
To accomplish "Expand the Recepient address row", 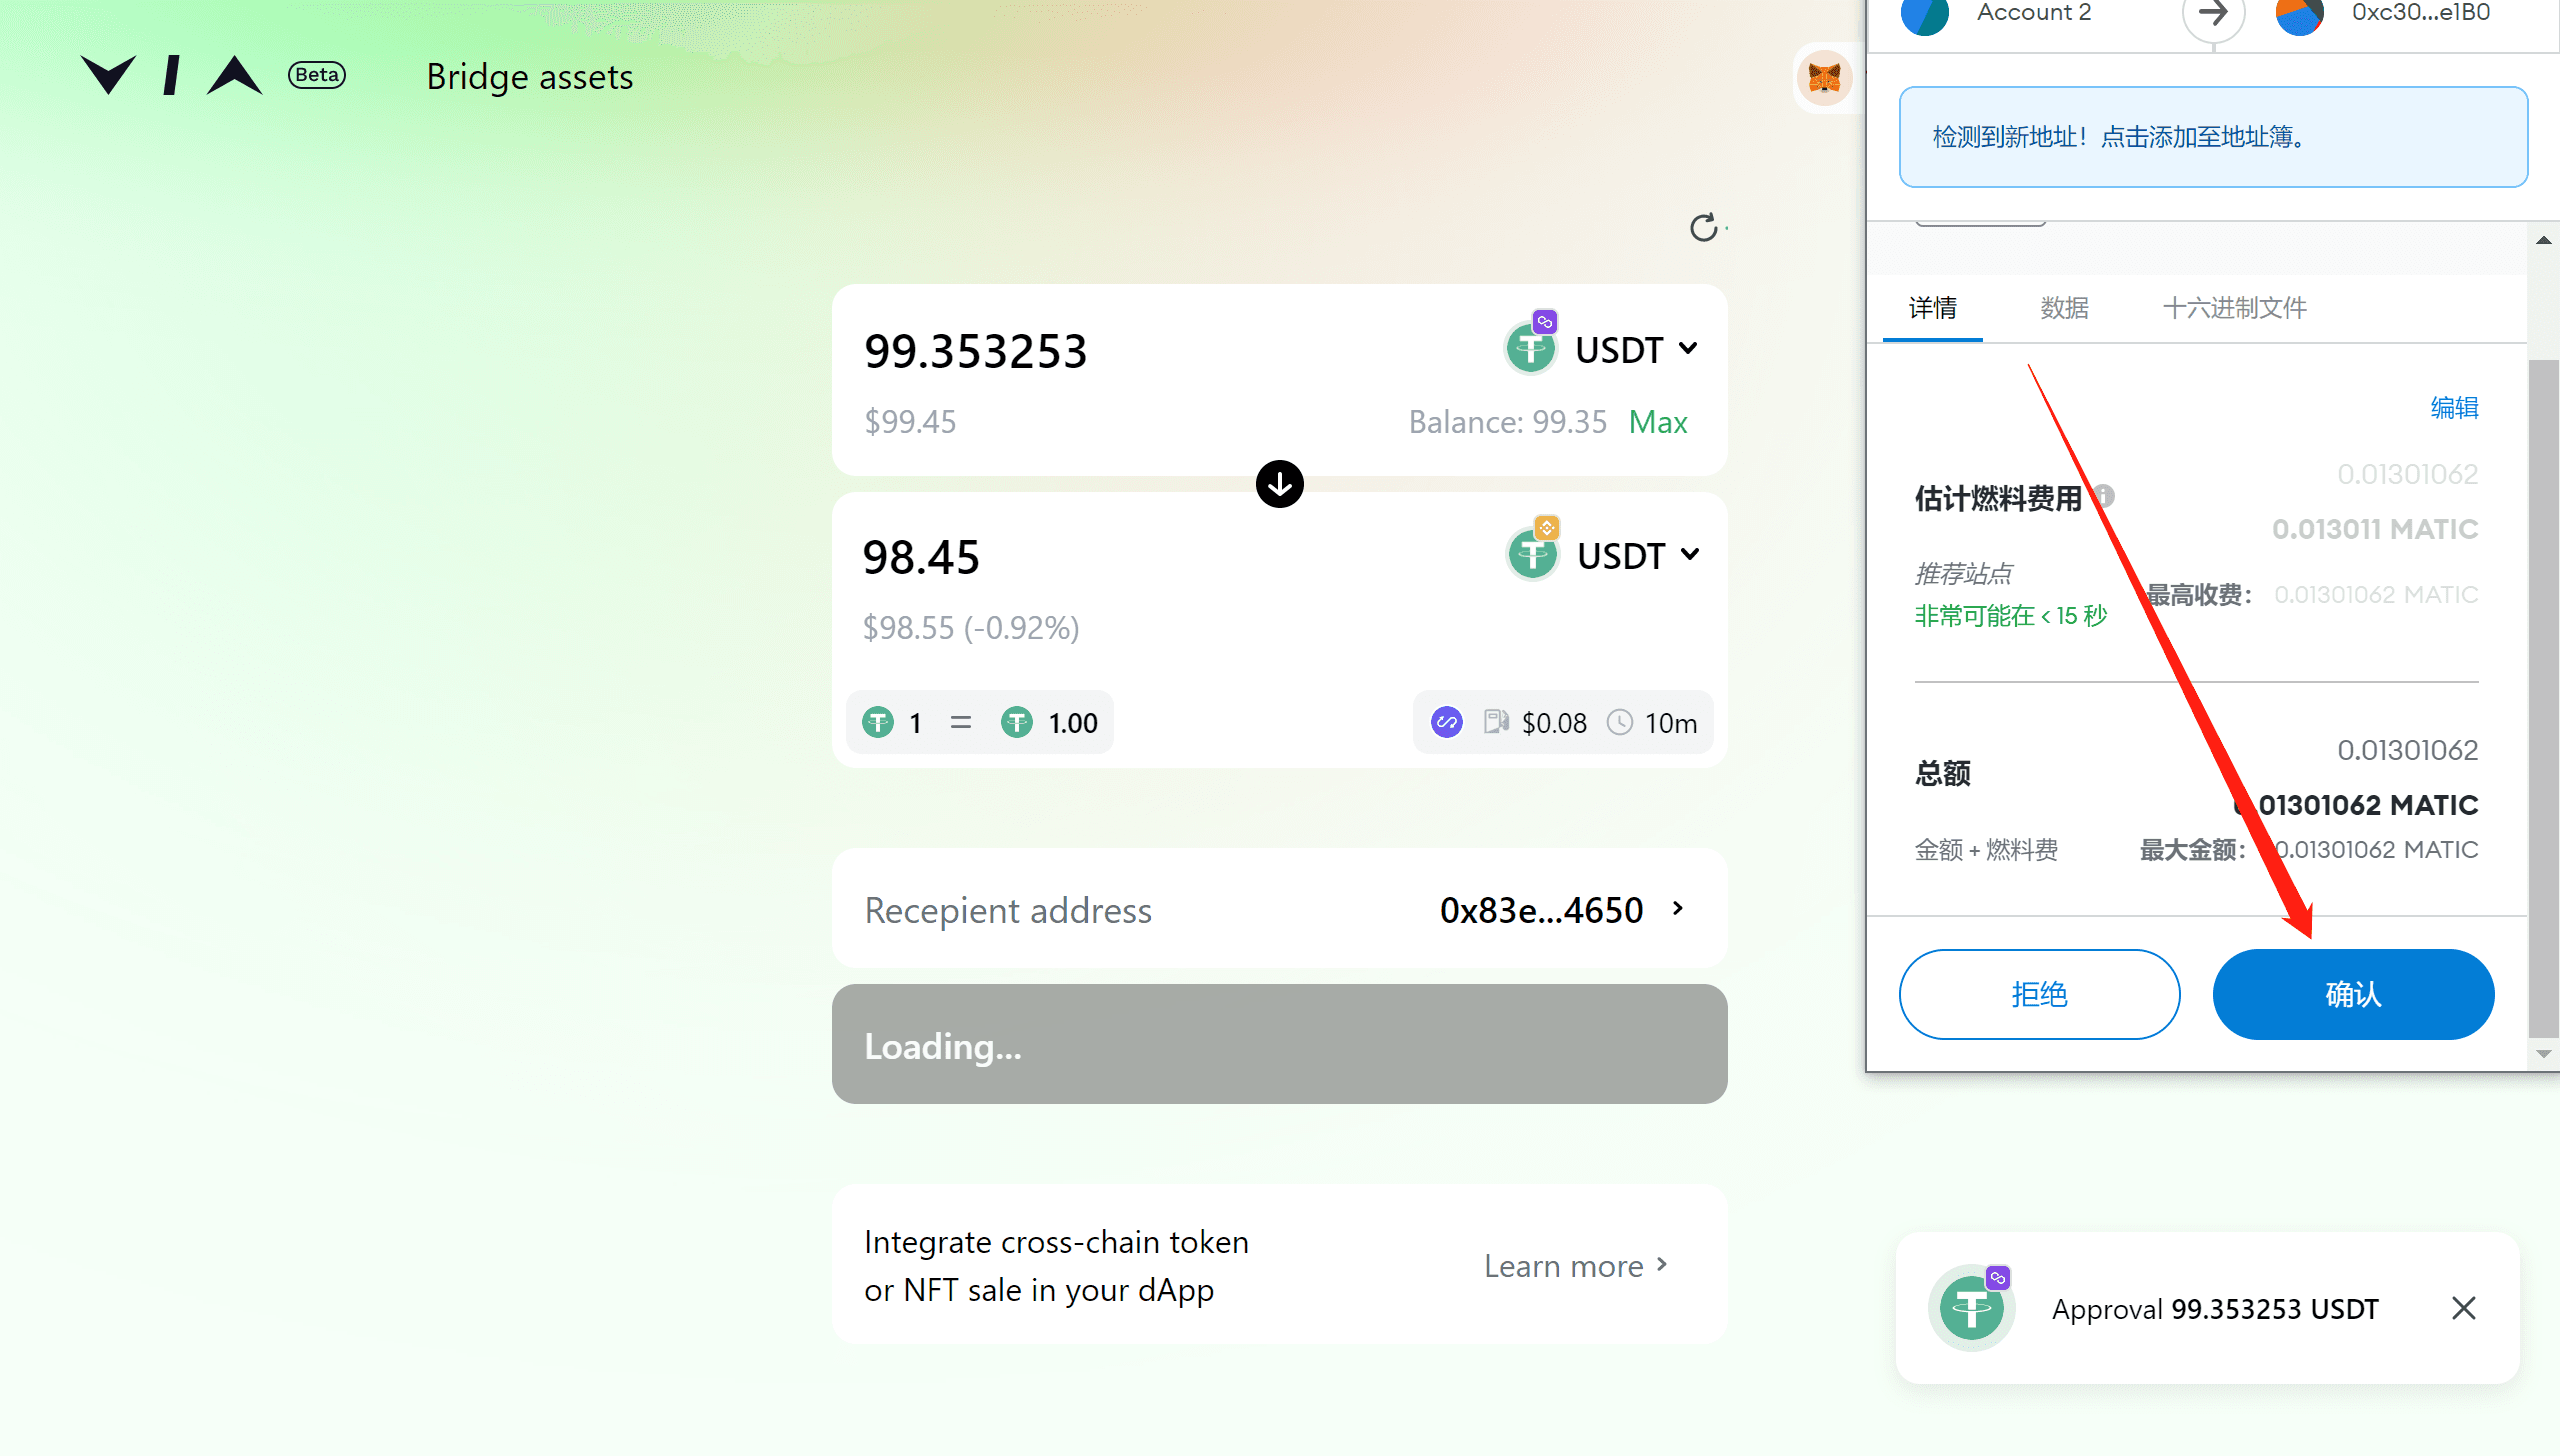I will pyautogui.click(x=1280, y=909).
